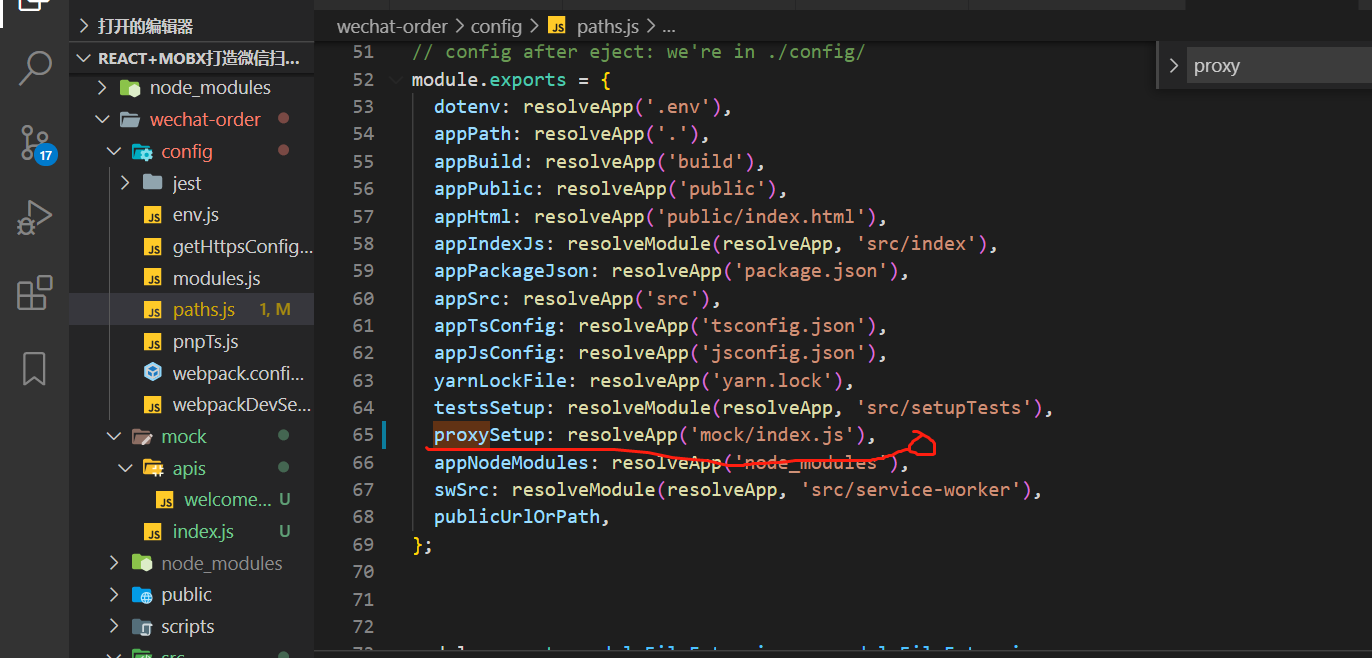Open webpackDevServer config file
The height and width of the screenshot is (658, 1372).
tap(242, 406)
